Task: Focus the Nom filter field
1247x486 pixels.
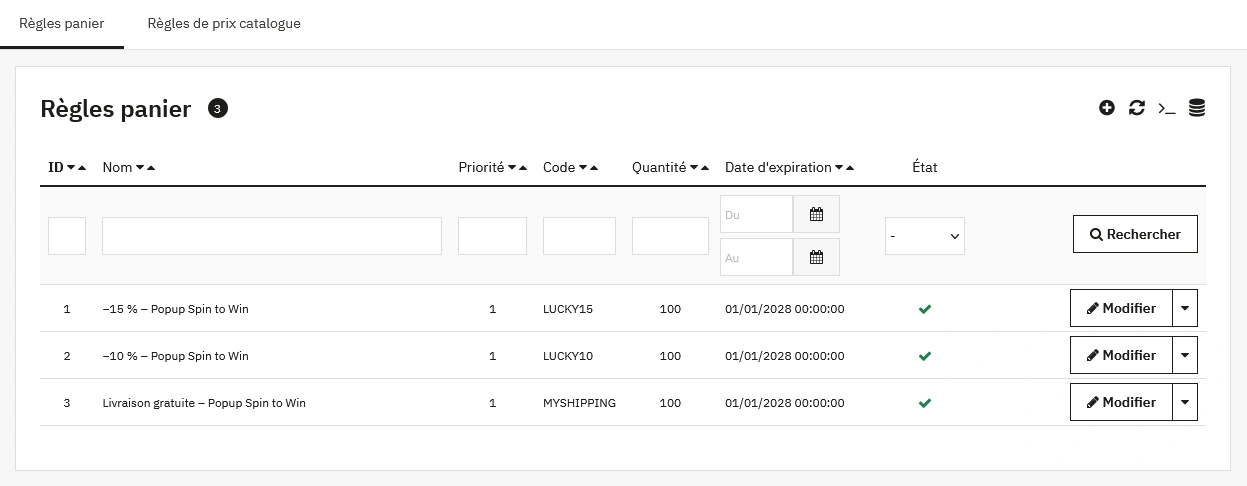Action: pos(272,236)
